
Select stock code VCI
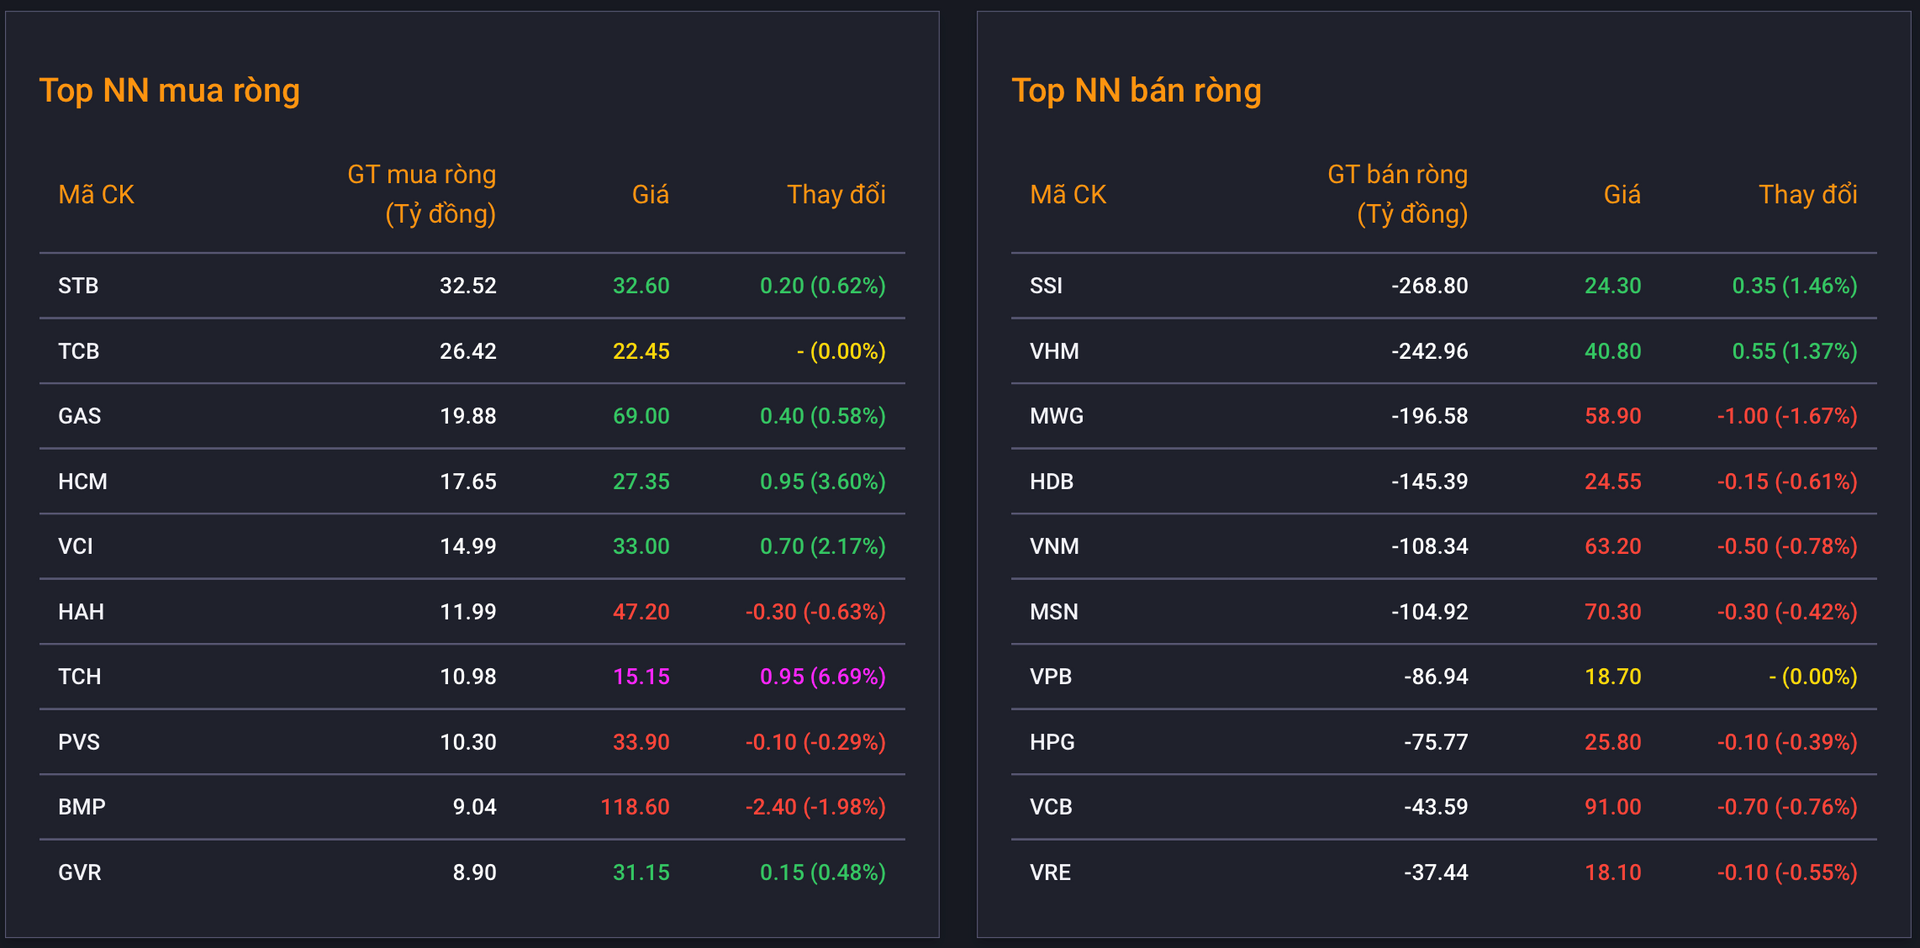pyautogui.click(x=75, y=546)
